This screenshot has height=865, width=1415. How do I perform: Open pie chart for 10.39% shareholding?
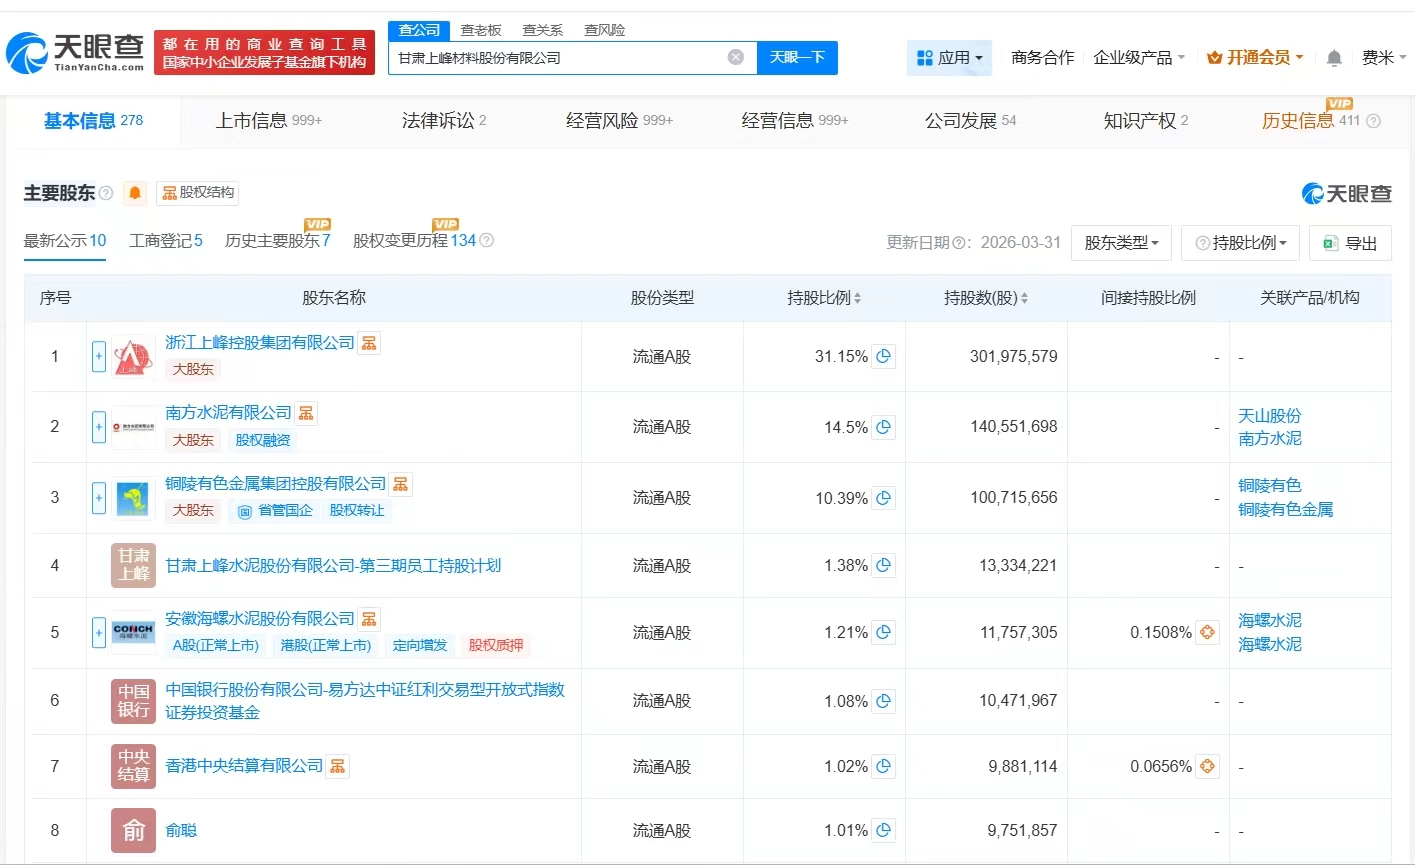click(x=884, y=498)
